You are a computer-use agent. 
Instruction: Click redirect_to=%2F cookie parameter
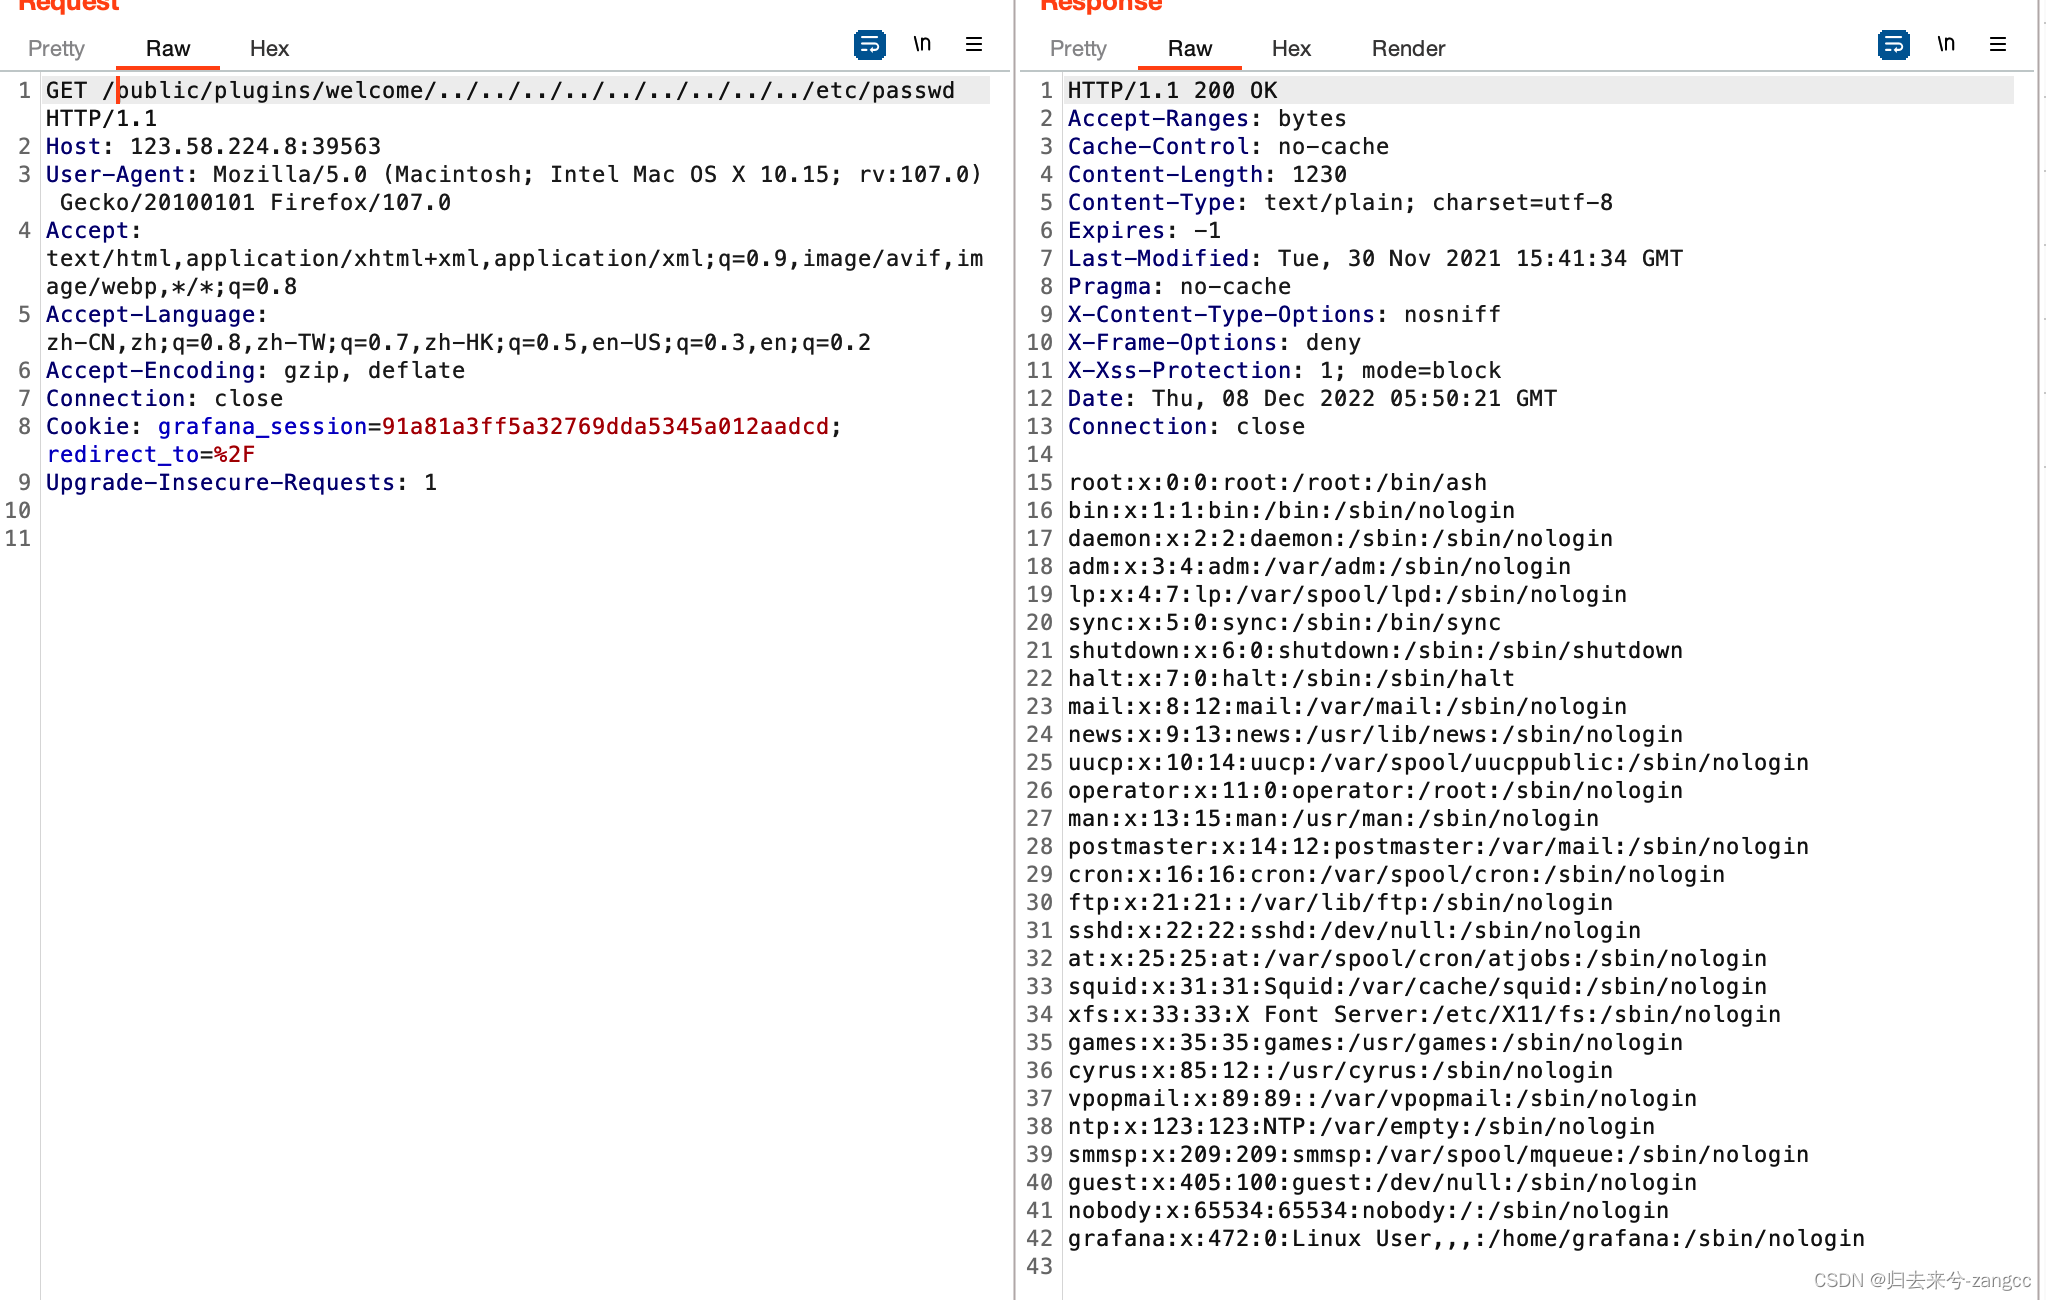pos(150,454)
